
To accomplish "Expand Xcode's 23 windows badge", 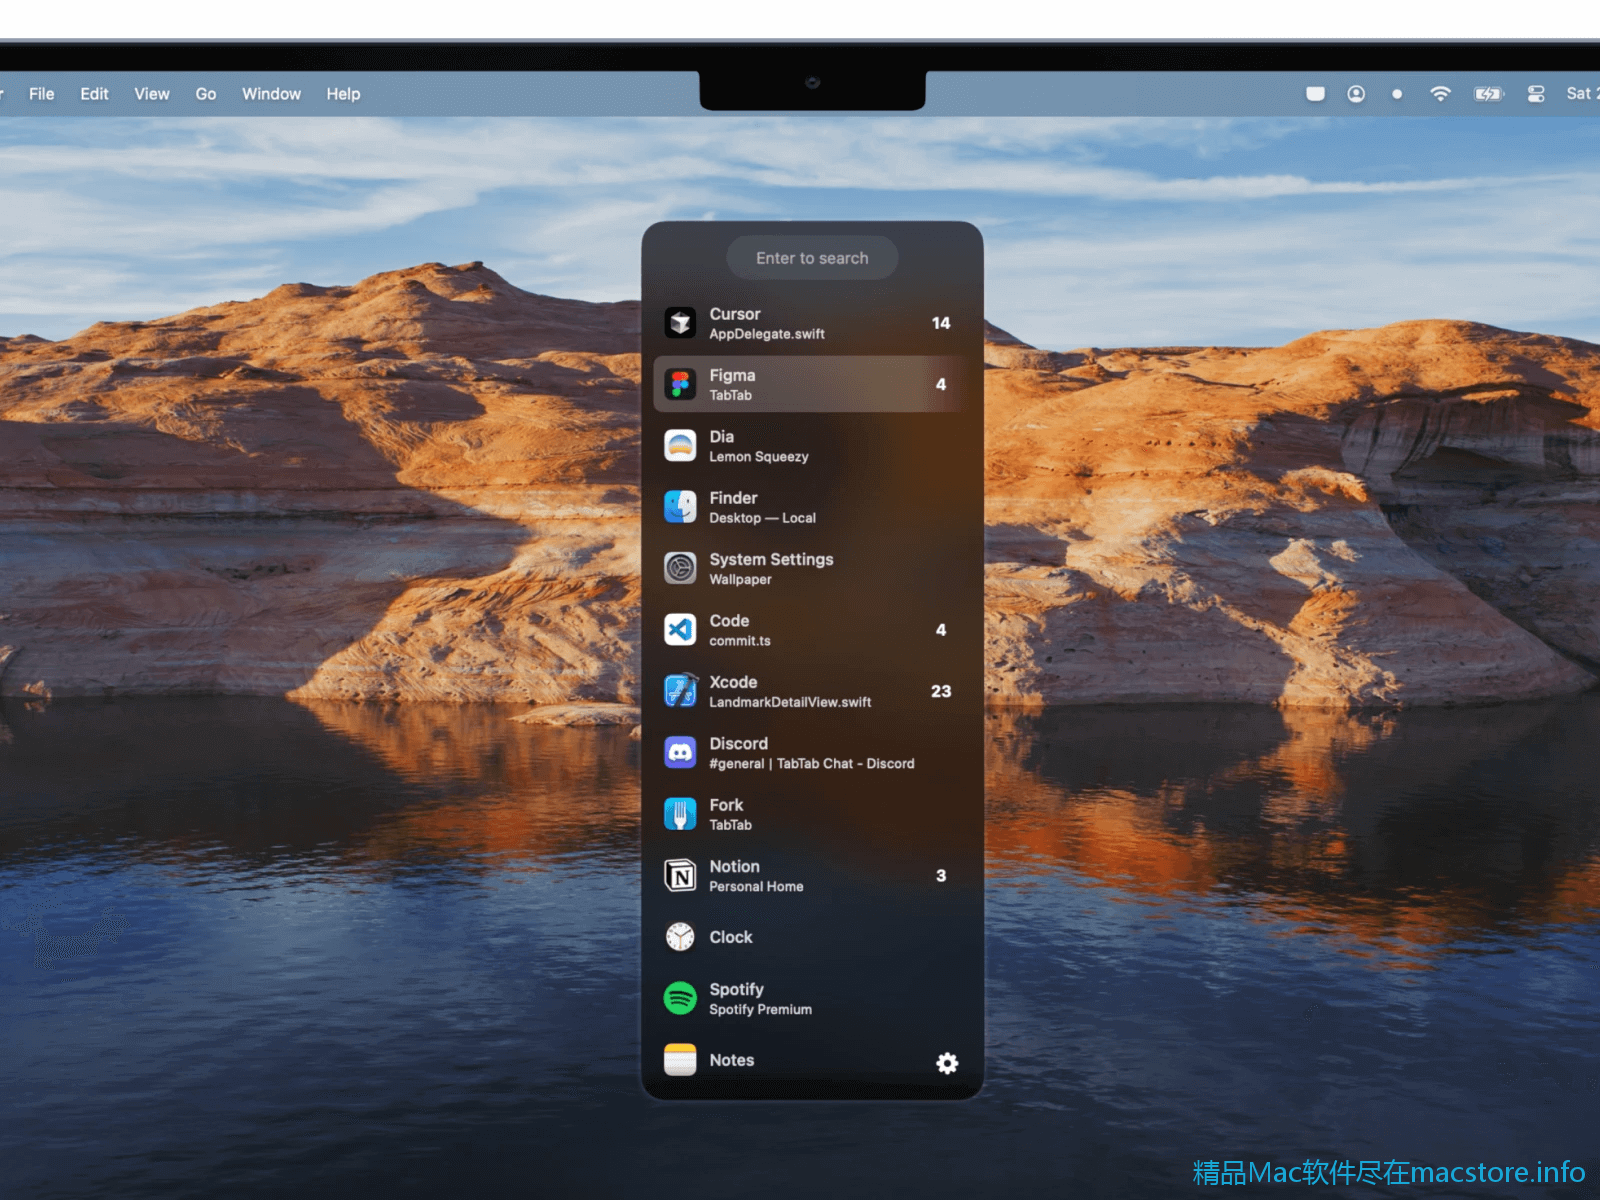I will 940,691.
